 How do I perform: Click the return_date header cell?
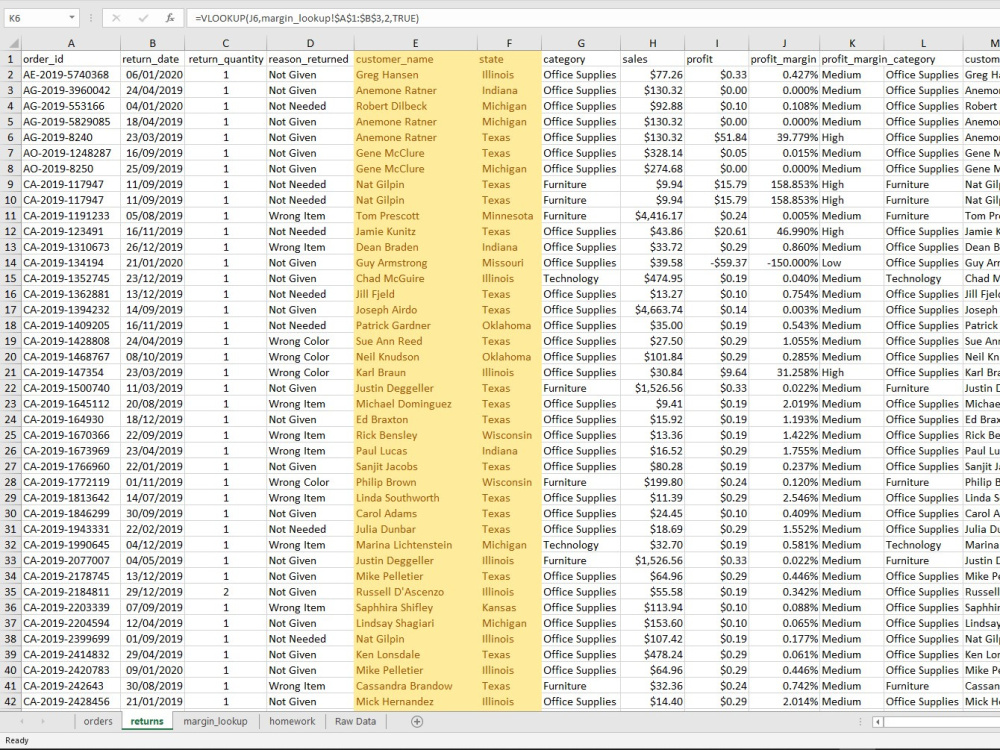(x=152, y=59)
